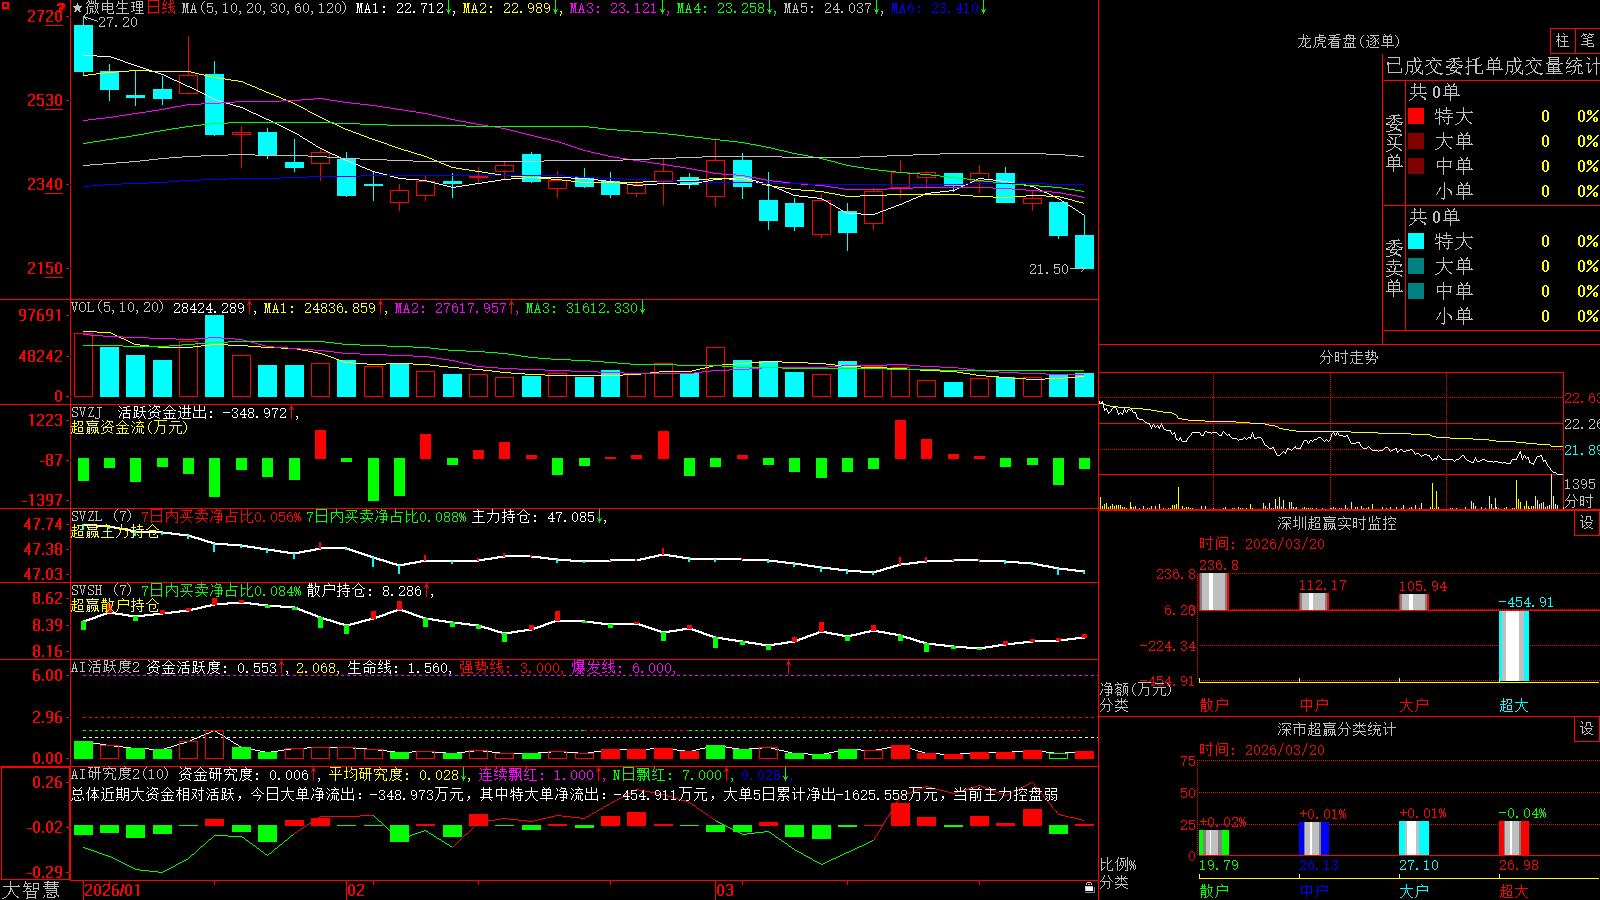
Task: Open 设 settings for 深圳超赢实时监控
Action: pos(1587,523)
